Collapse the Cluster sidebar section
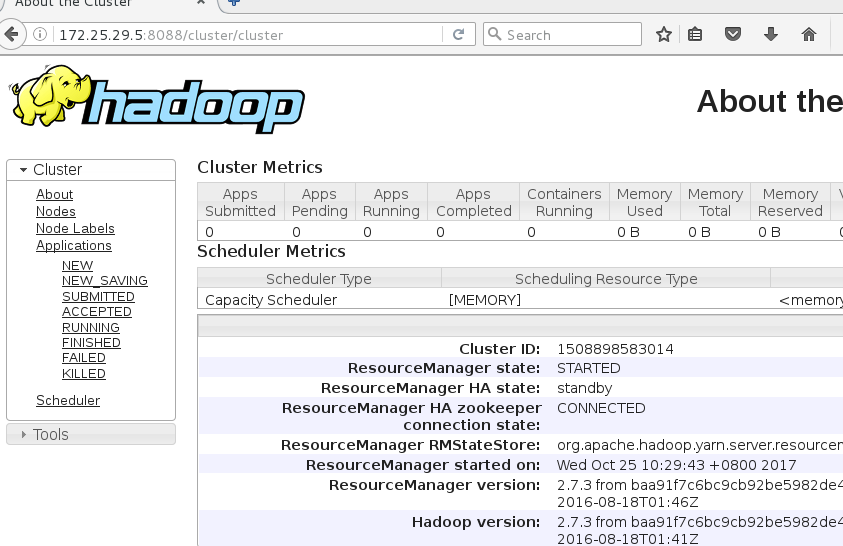Viewport: 843px width, 546px height. click(x=91, y=170)
